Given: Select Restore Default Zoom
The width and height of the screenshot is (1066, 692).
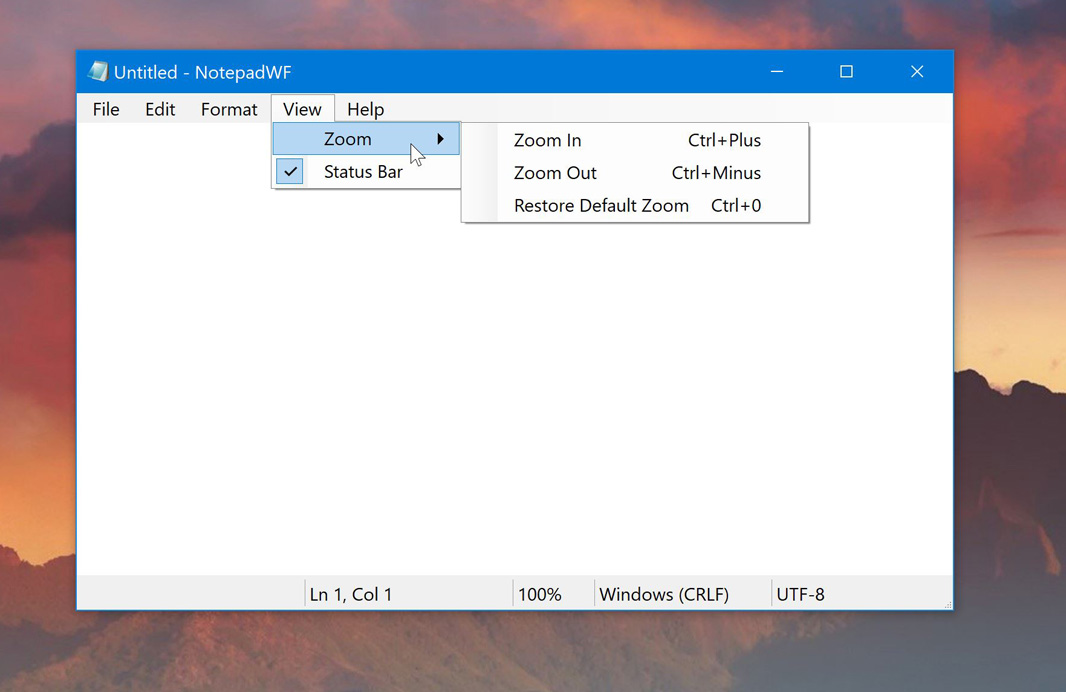Looking at the screenshot, I should tap(601, 206).
